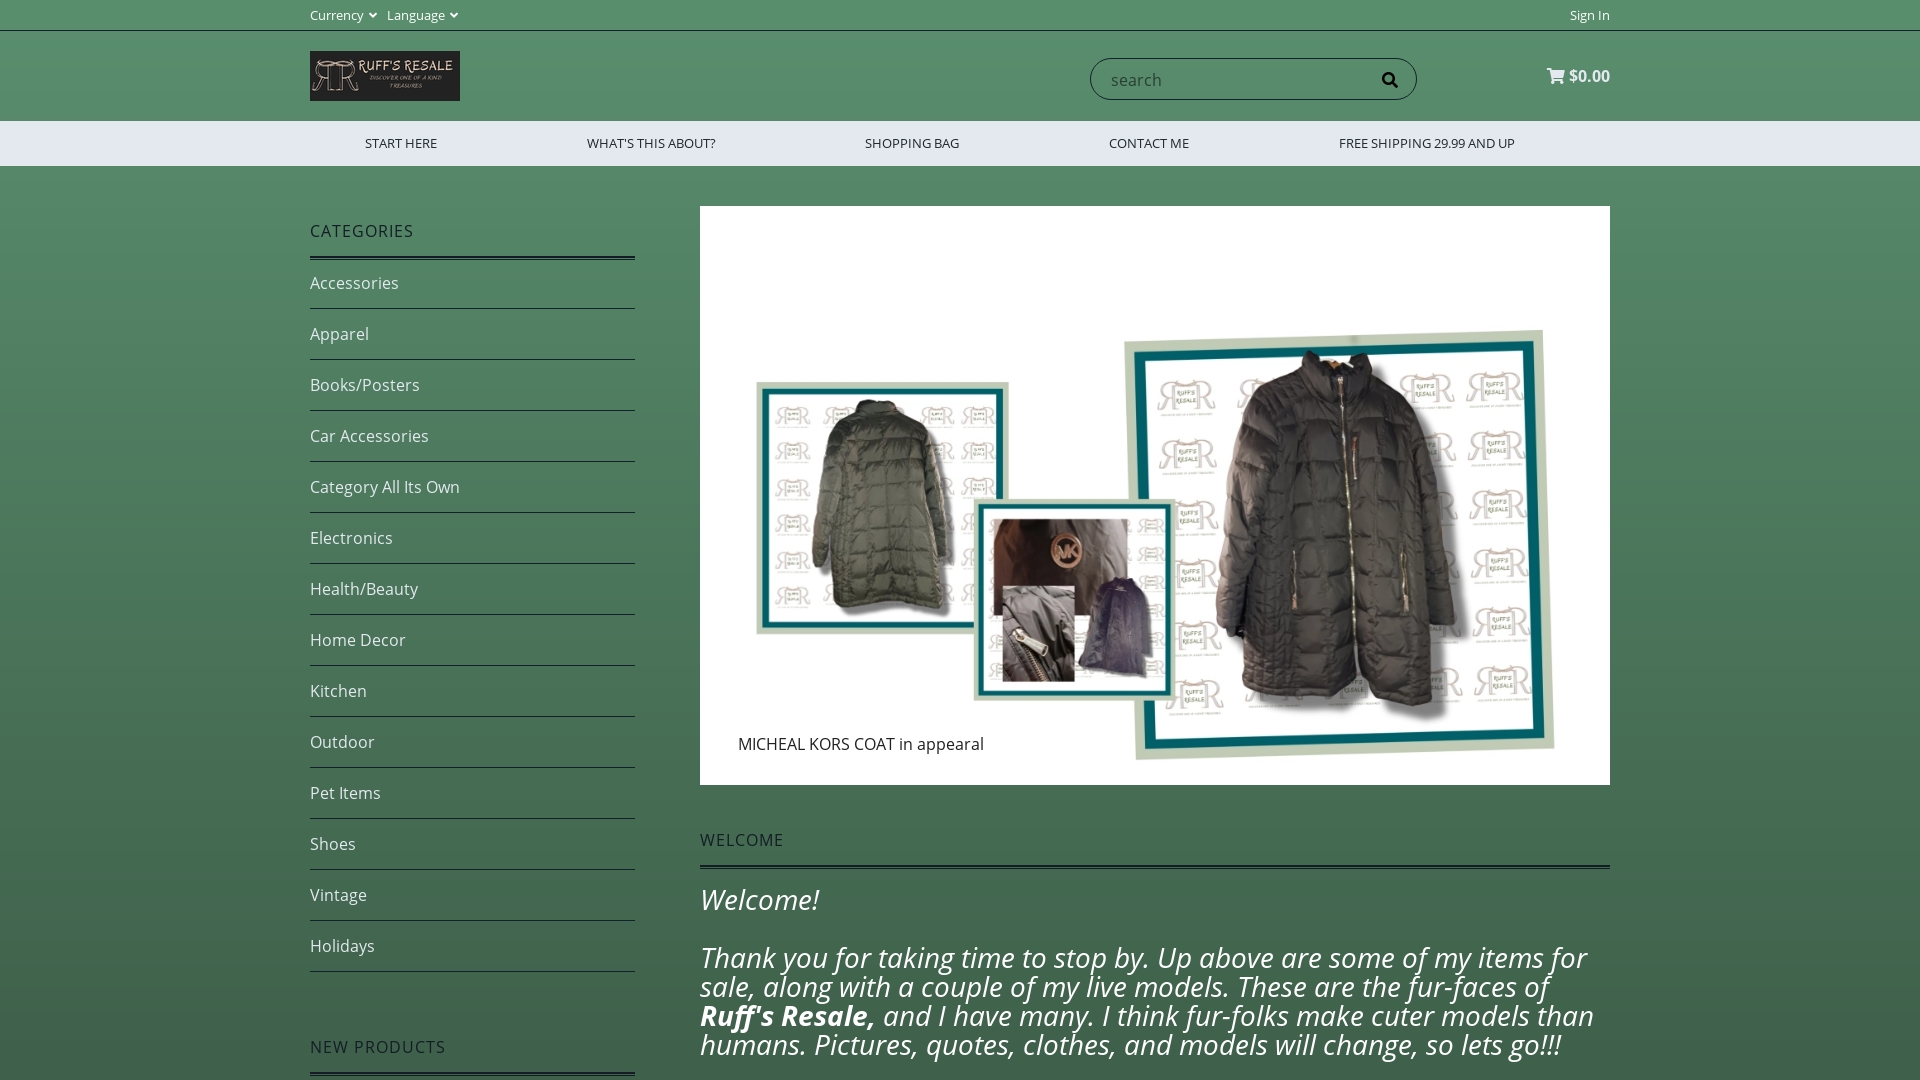This screenshot has height=1080, width=1920.
Task: Open the CONTACT ME page
Action: (1149, 143)
